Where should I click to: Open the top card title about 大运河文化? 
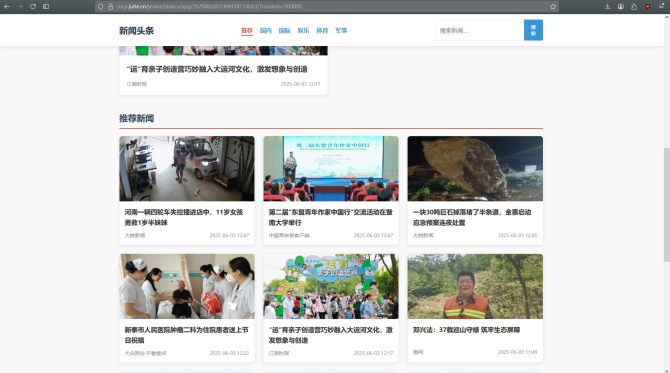(x=217, y=69)
